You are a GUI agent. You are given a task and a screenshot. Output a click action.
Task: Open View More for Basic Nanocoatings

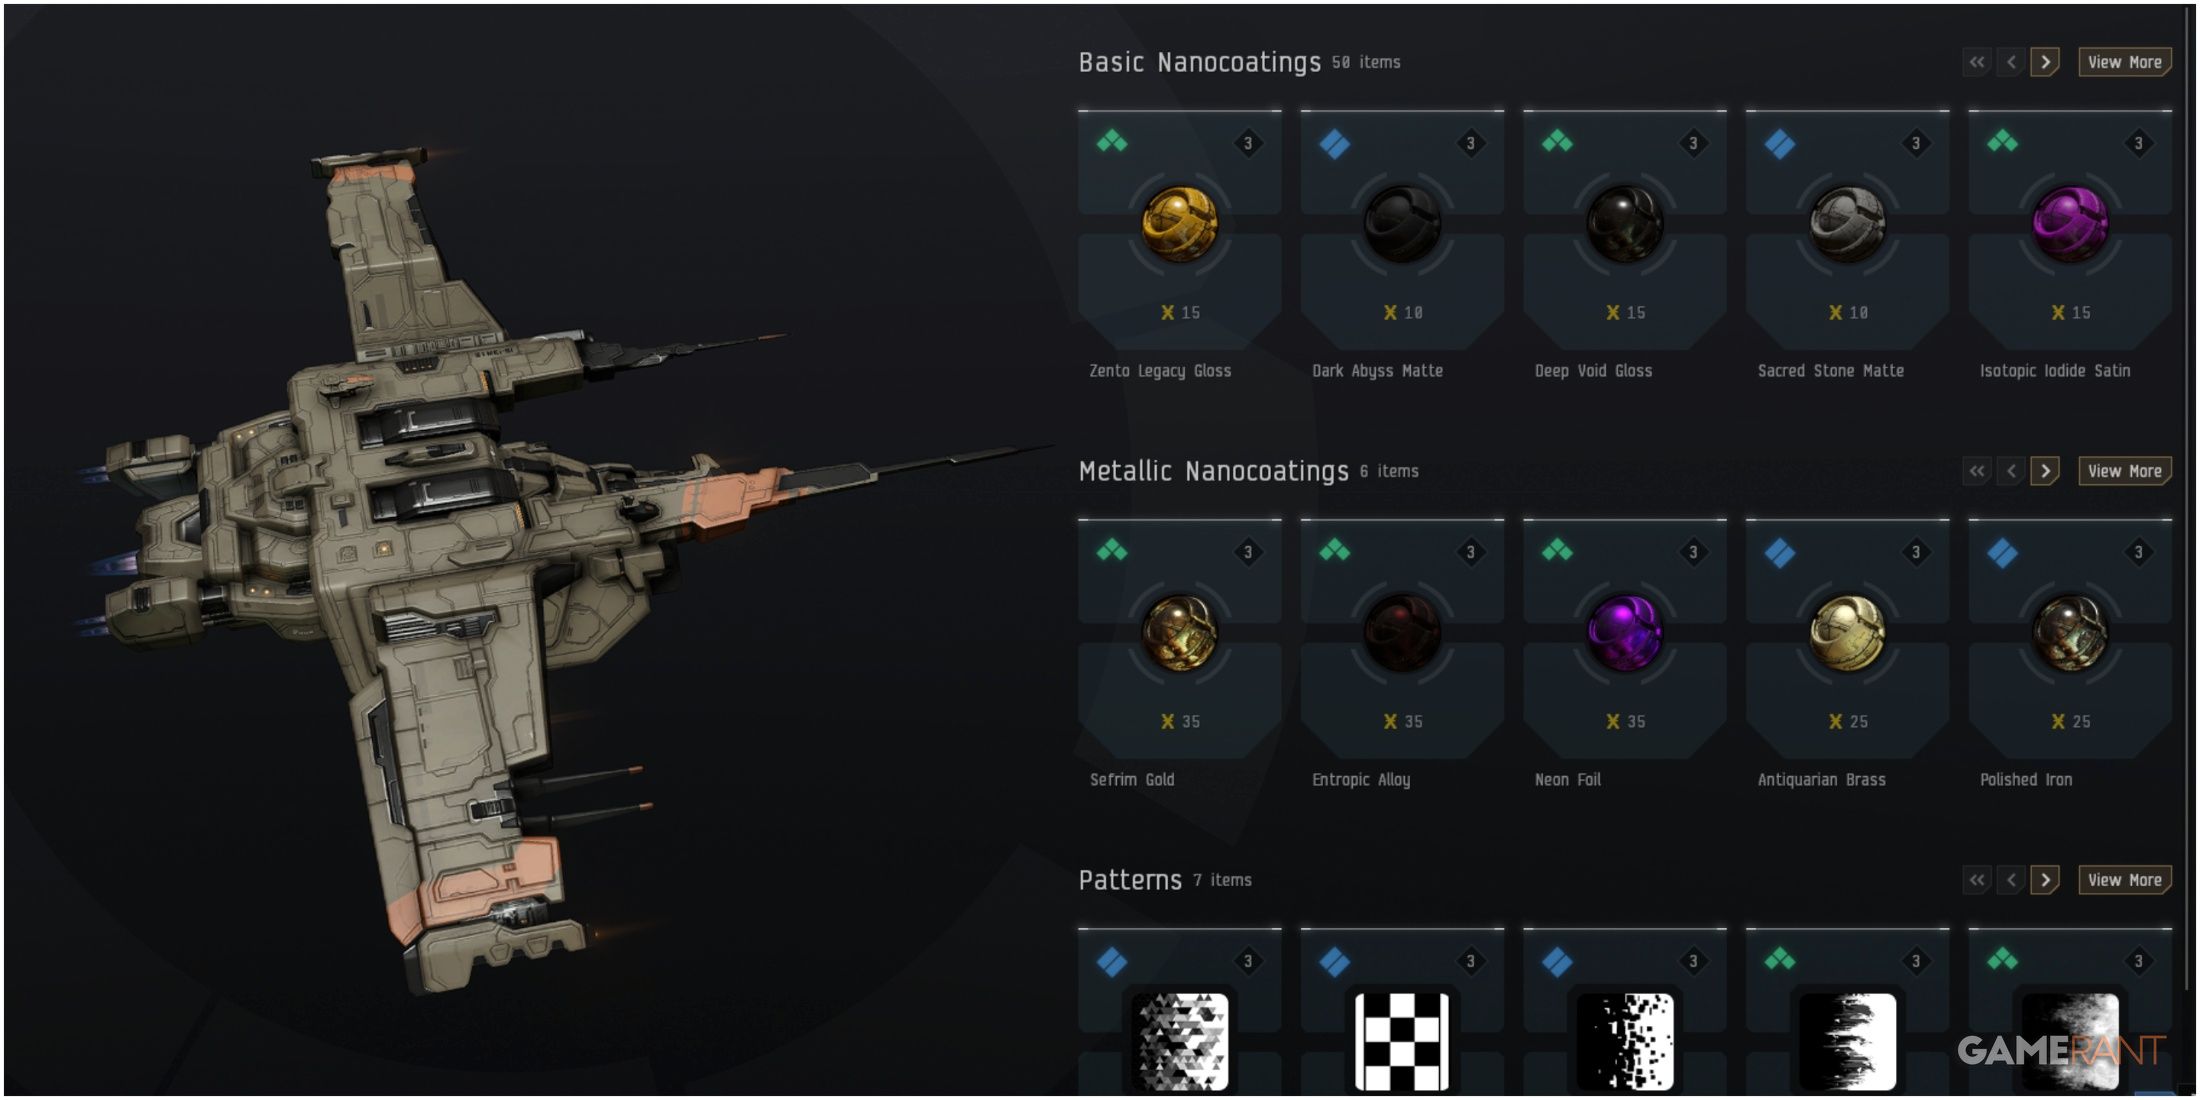tap(2125, 62)
